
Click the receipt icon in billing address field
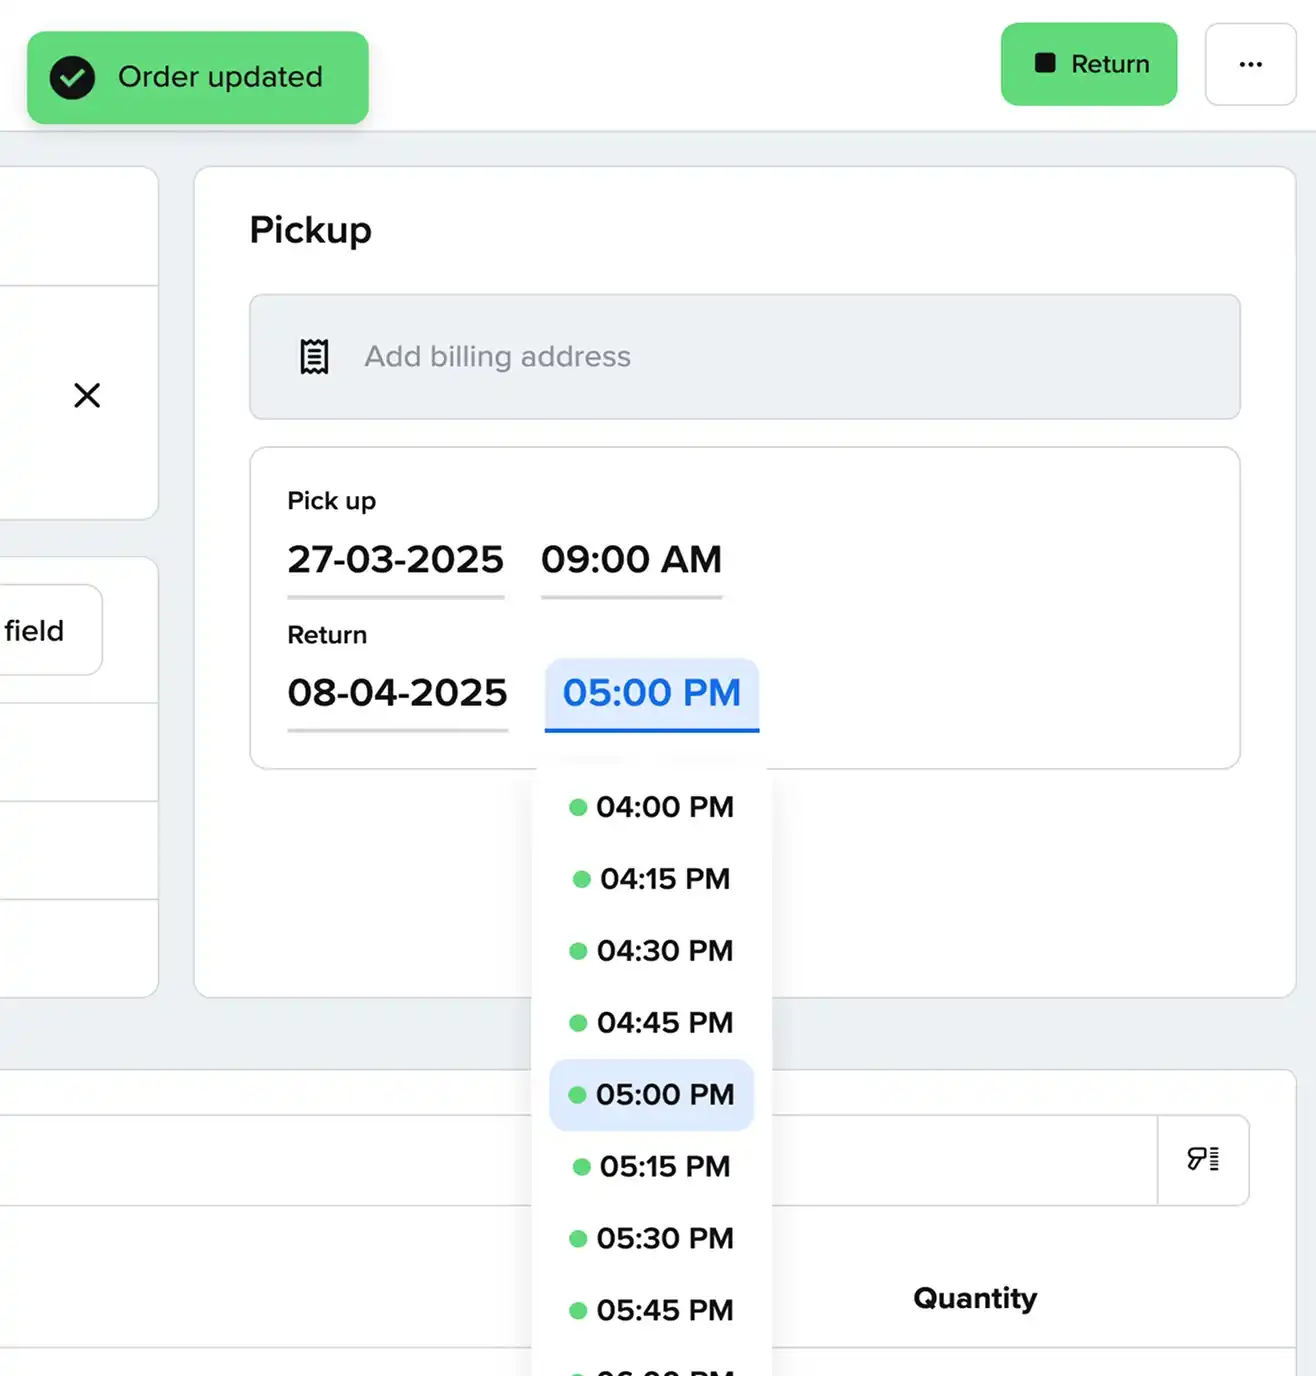[x=313, y=356]
